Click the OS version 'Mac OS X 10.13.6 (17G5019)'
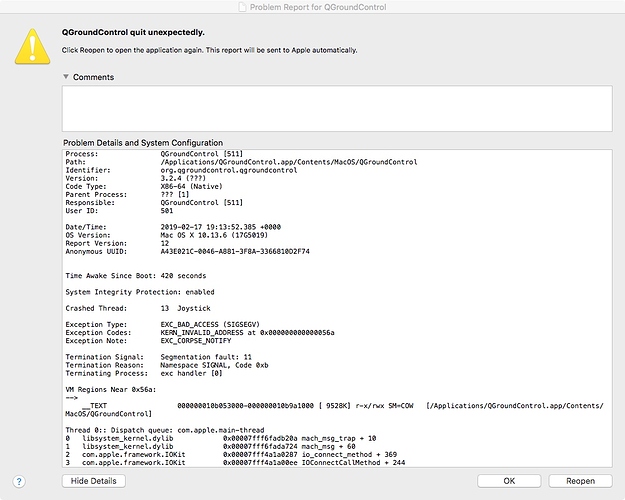 point(214,235)
